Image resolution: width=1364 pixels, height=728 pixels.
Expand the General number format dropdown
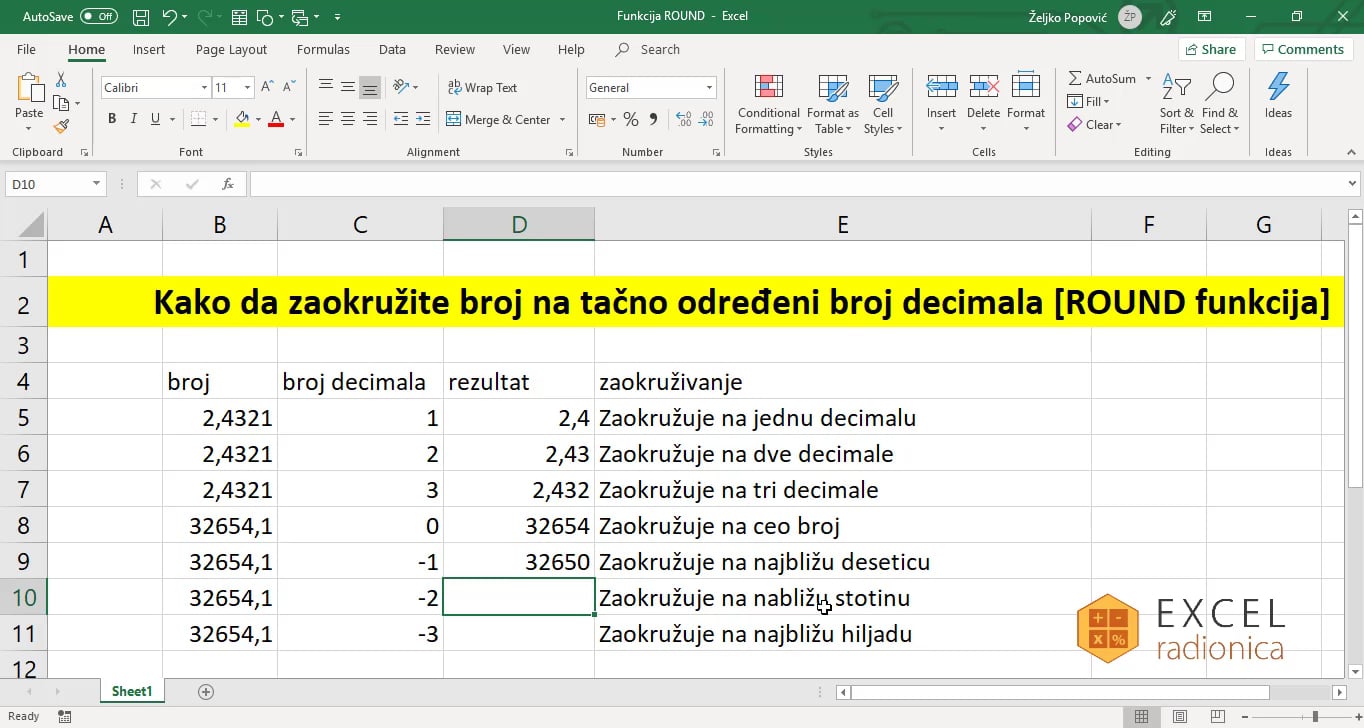(x=710, y=88)
